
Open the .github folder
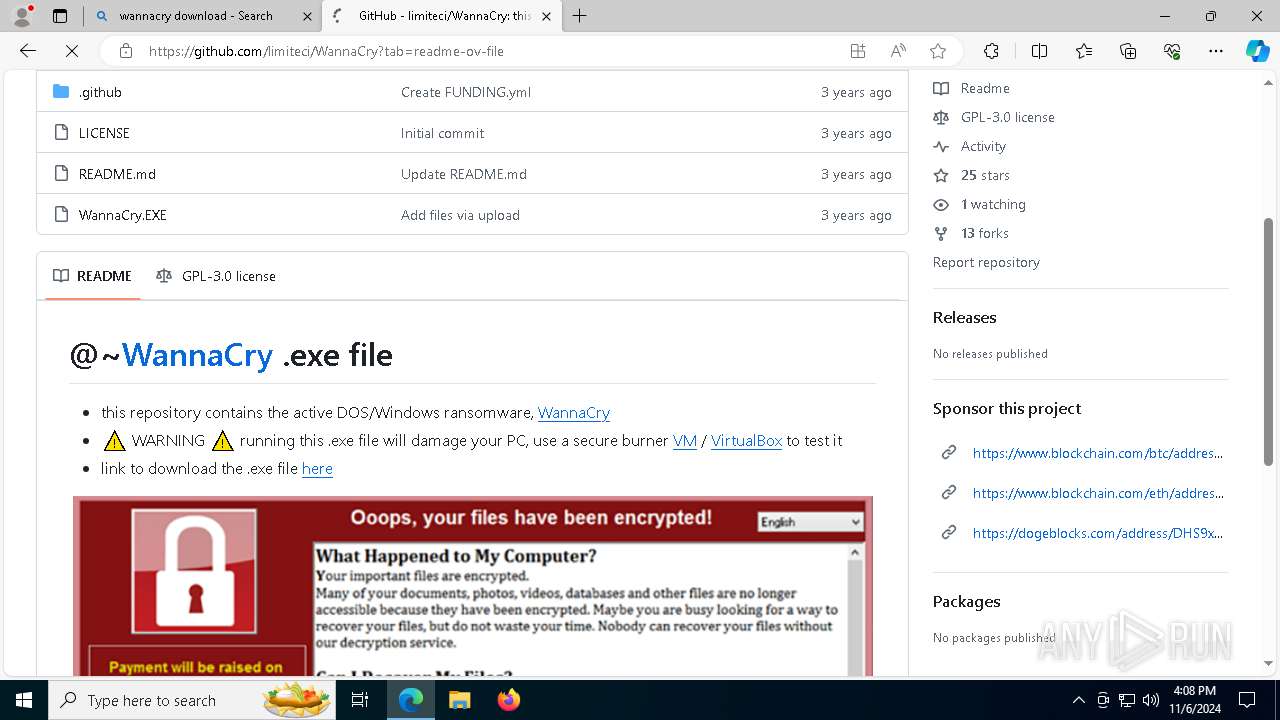click(x=100, y=92)
